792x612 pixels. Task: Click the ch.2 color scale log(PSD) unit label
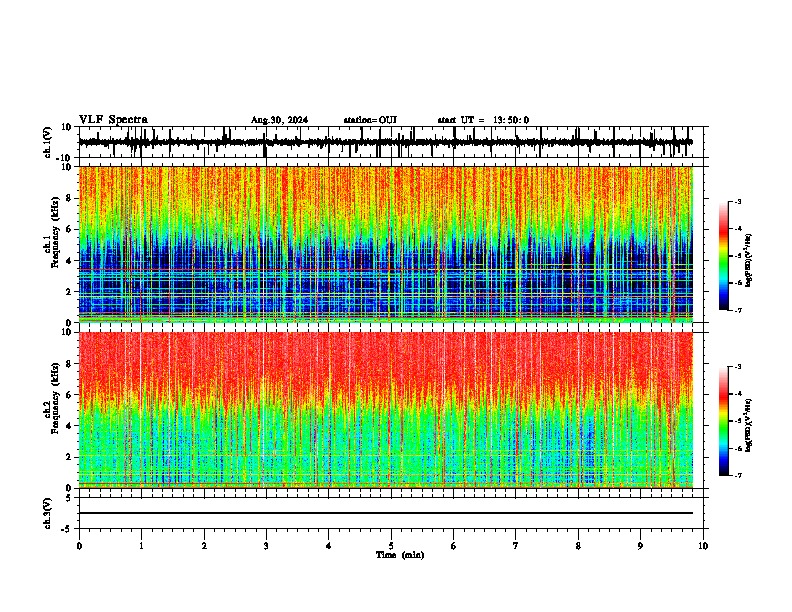[x=749, y=426]
